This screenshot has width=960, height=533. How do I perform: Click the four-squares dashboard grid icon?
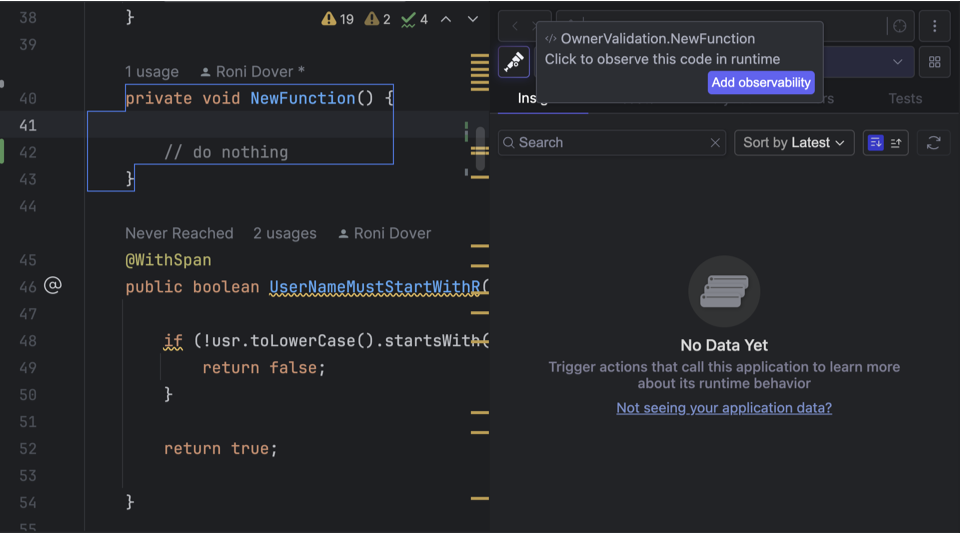[934, 62]
